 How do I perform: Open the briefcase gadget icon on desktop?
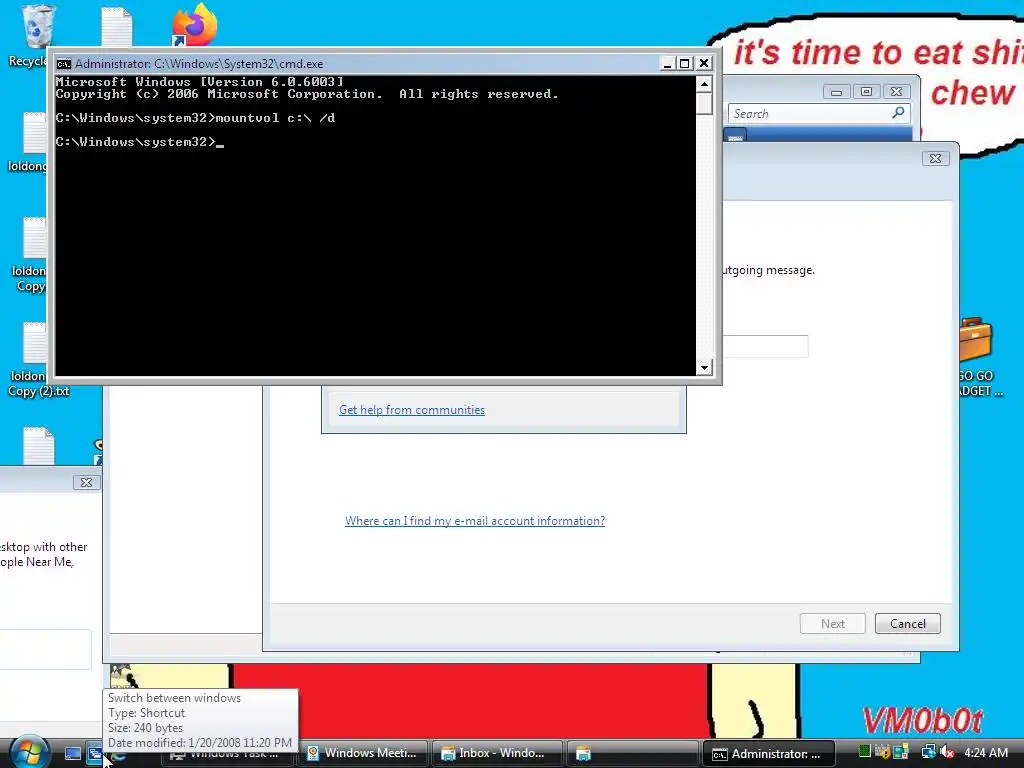pos(976,339)
